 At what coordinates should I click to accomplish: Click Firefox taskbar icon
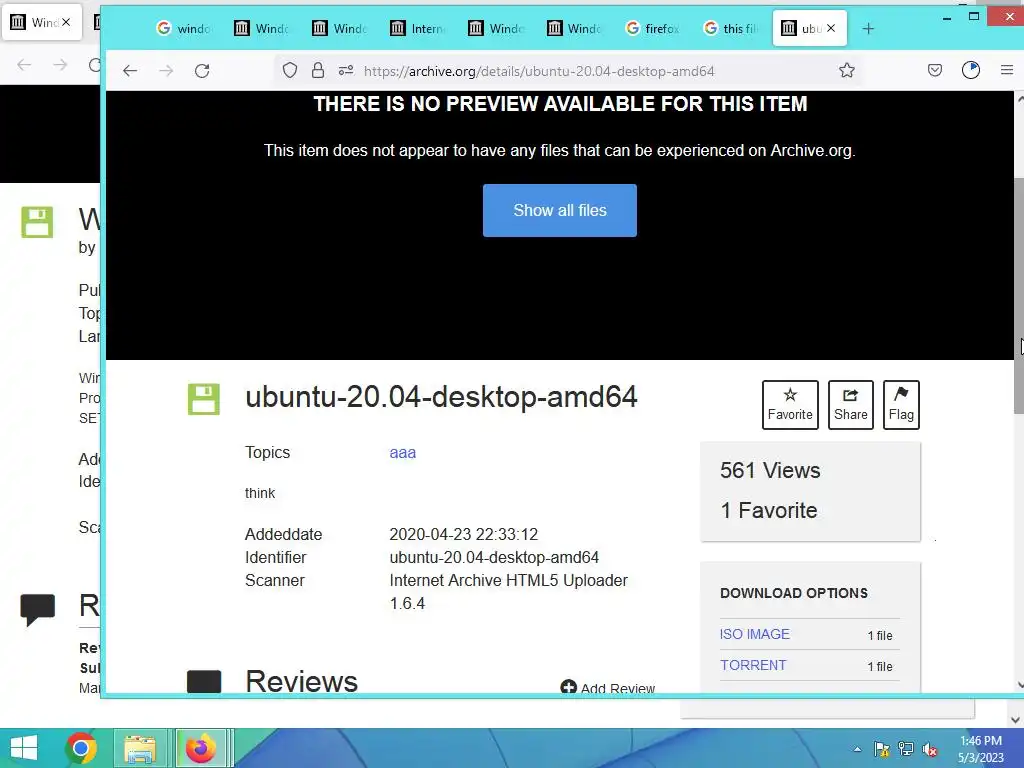coord(200,748)
